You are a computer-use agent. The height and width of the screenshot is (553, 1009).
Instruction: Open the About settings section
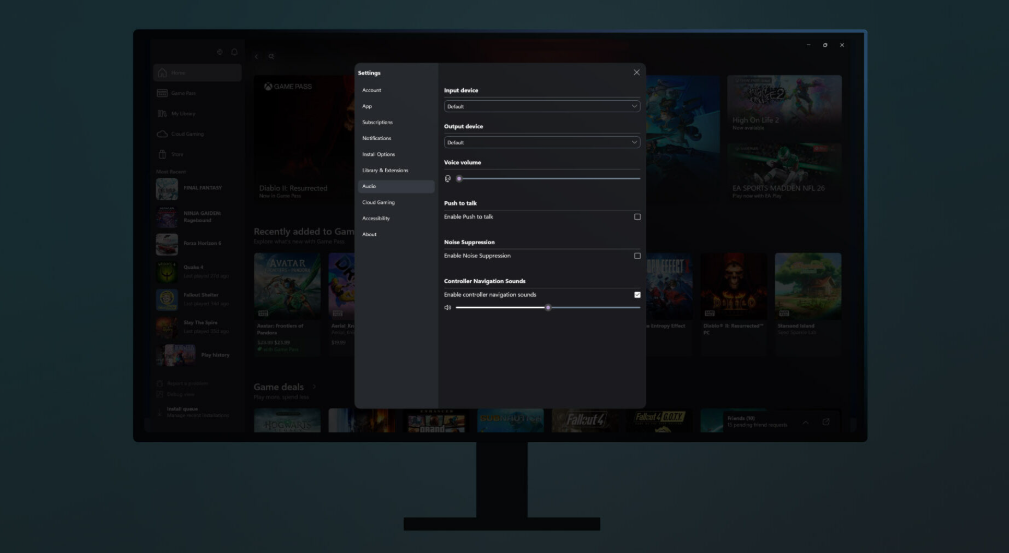pos(370,234)
